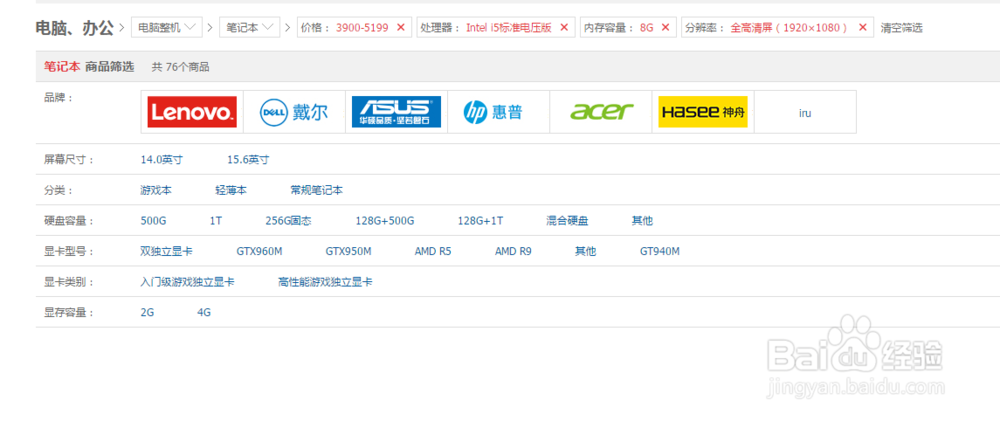Select 高性能游戏独立显卡 card type

[325, 282]
